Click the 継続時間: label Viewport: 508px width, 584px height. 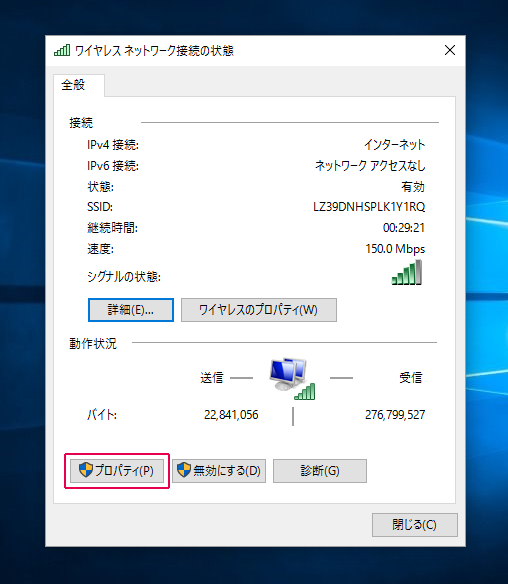[112, 228]
